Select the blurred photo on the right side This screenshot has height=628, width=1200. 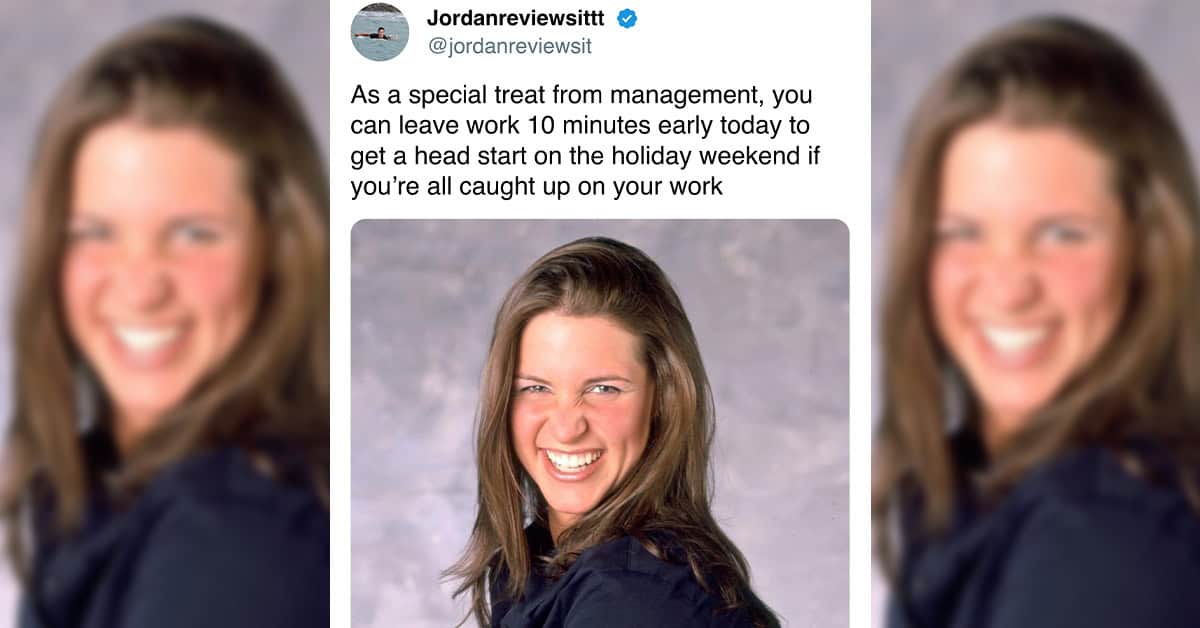(1035, 314)
